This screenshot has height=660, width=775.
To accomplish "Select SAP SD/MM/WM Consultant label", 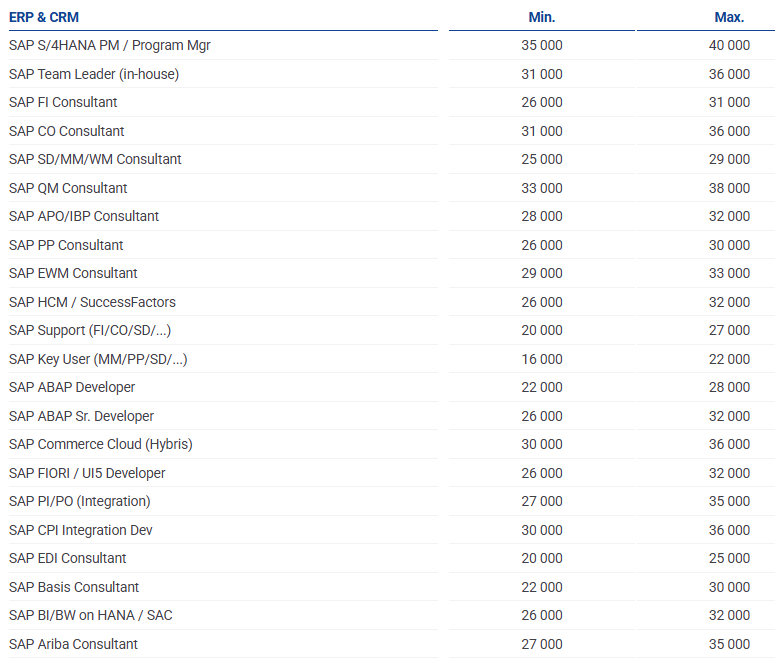I will pos(95,159).
